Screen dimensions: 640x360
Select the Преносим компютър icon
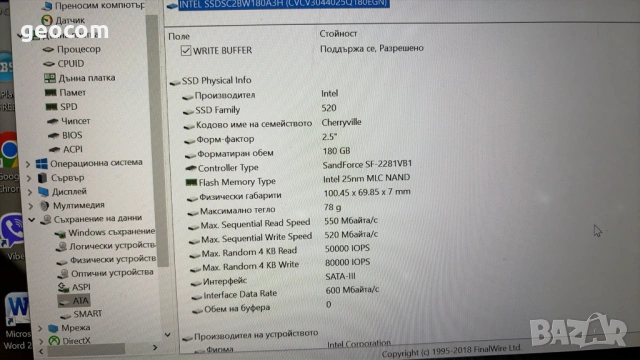(47, 6)
